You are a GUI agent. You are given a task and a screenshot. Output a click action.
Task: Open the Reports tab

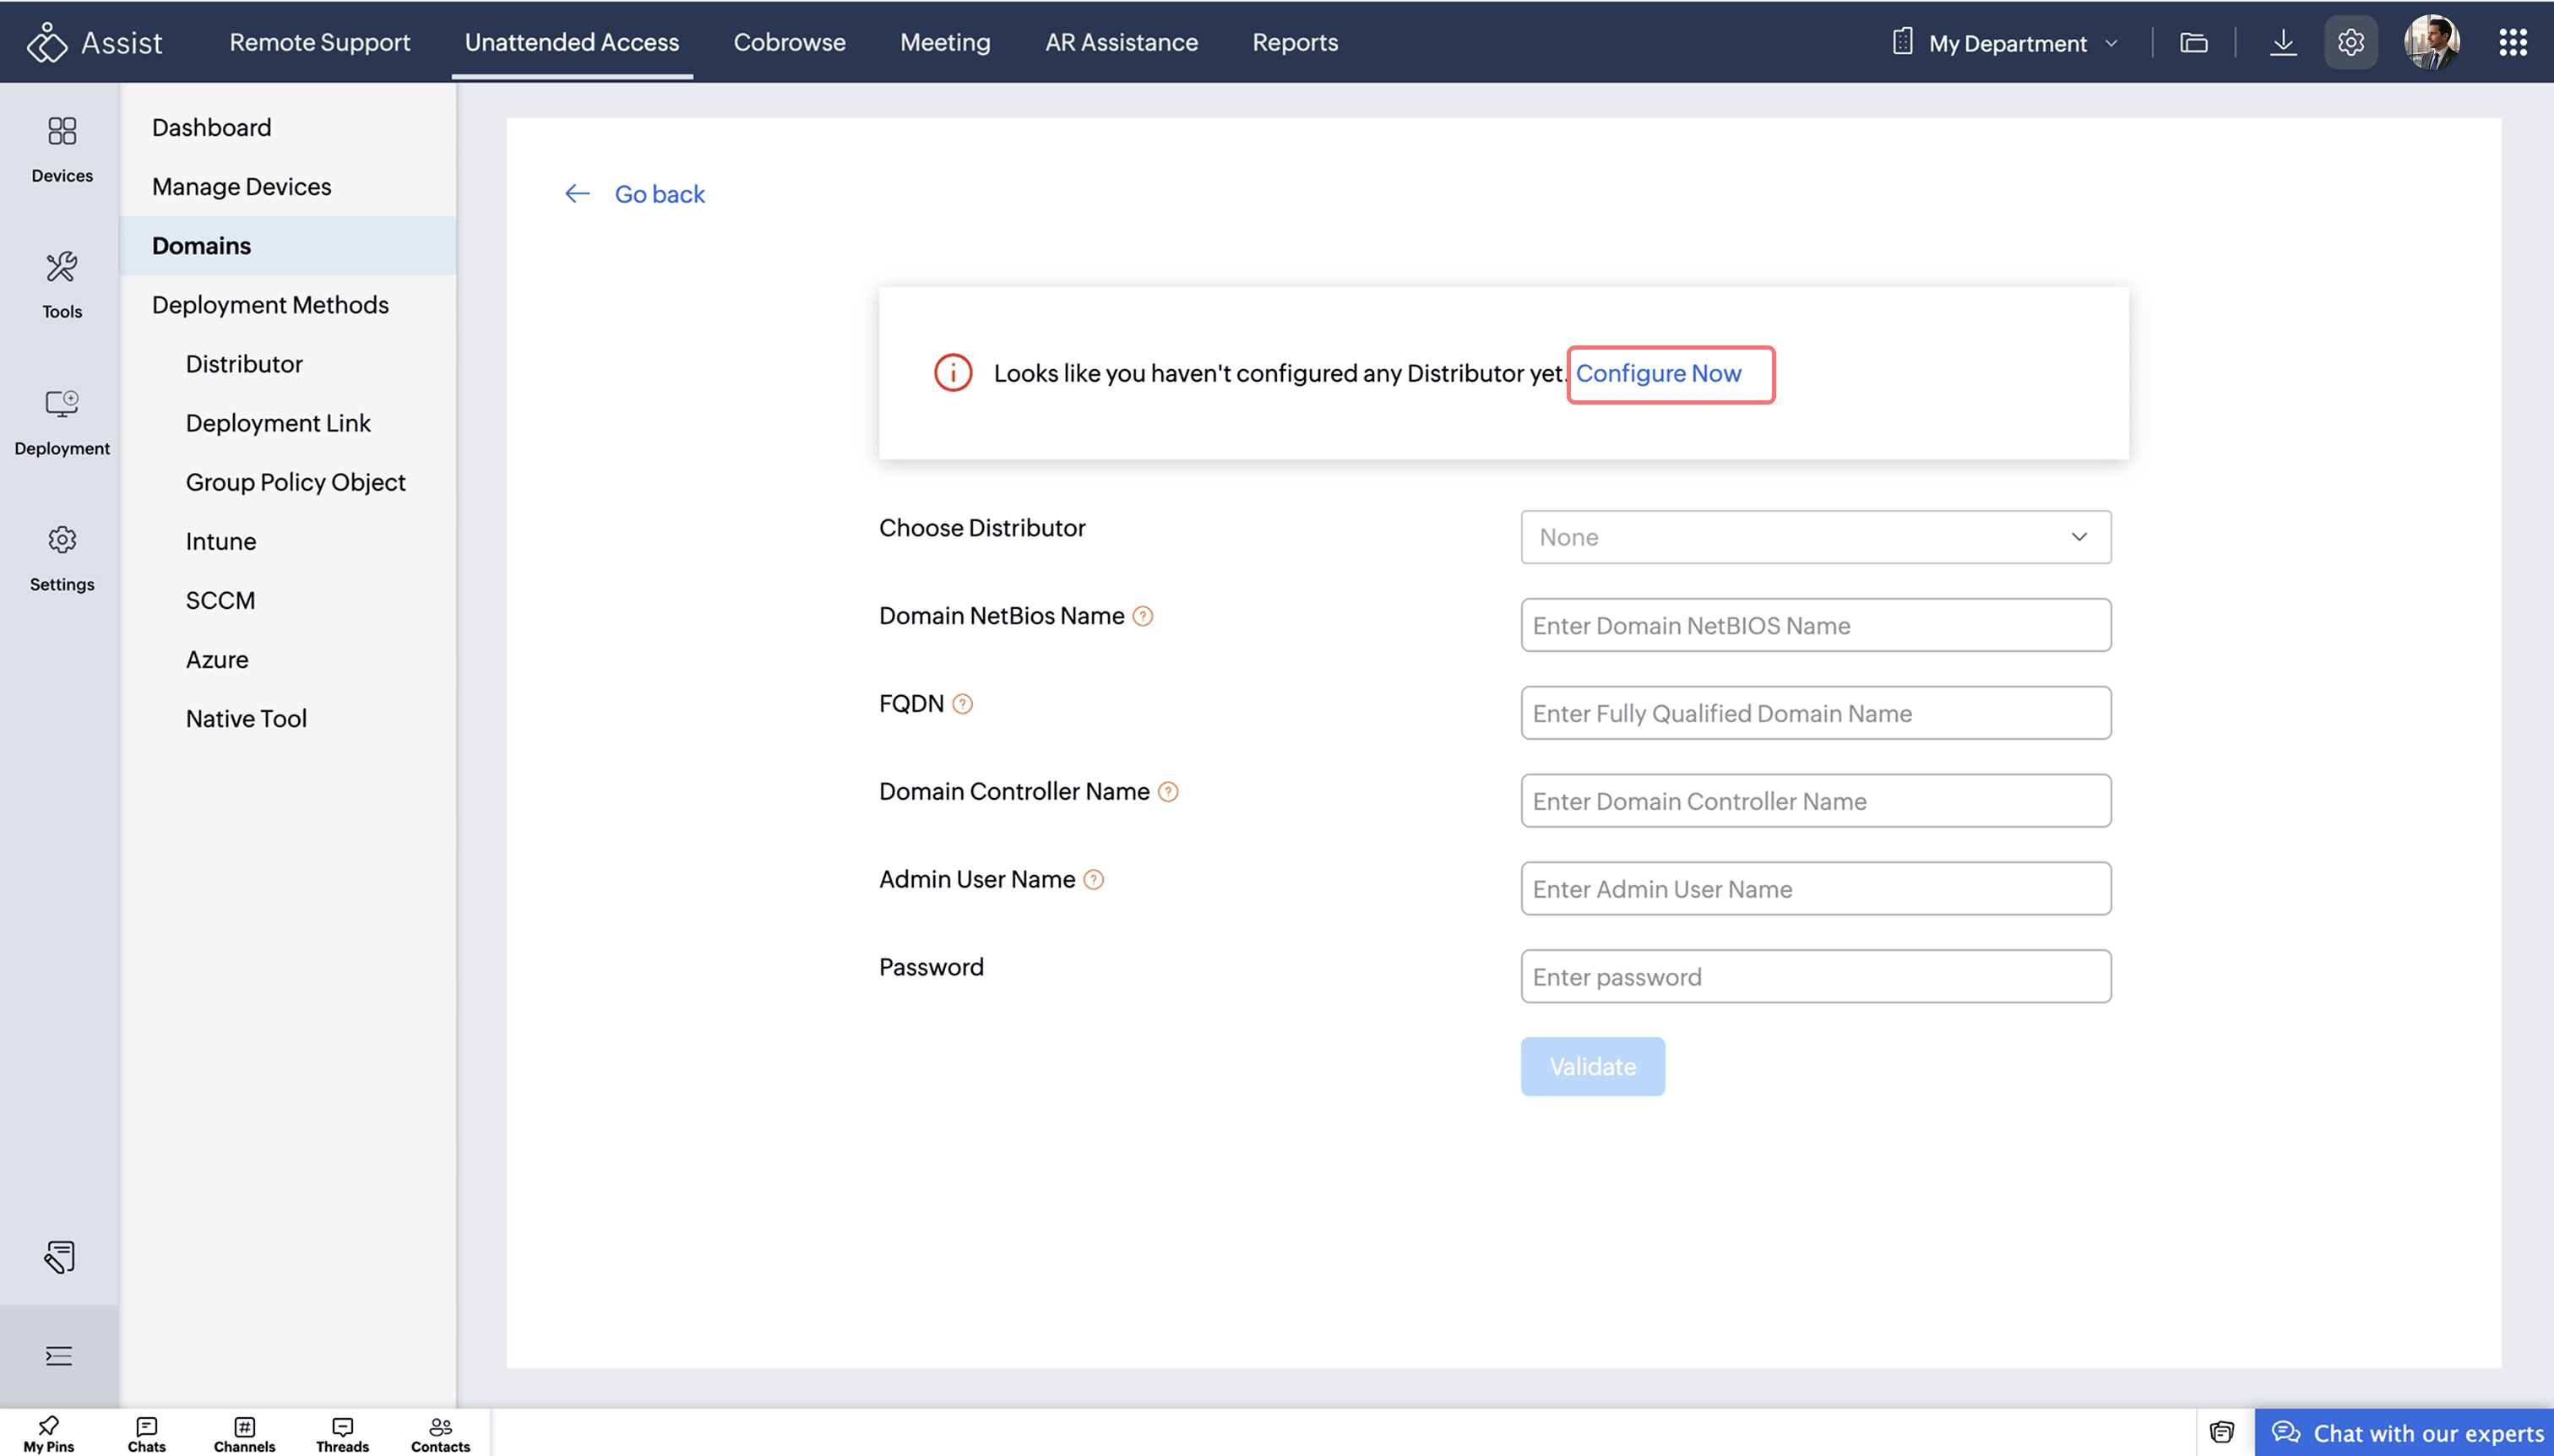(1294, 42)
